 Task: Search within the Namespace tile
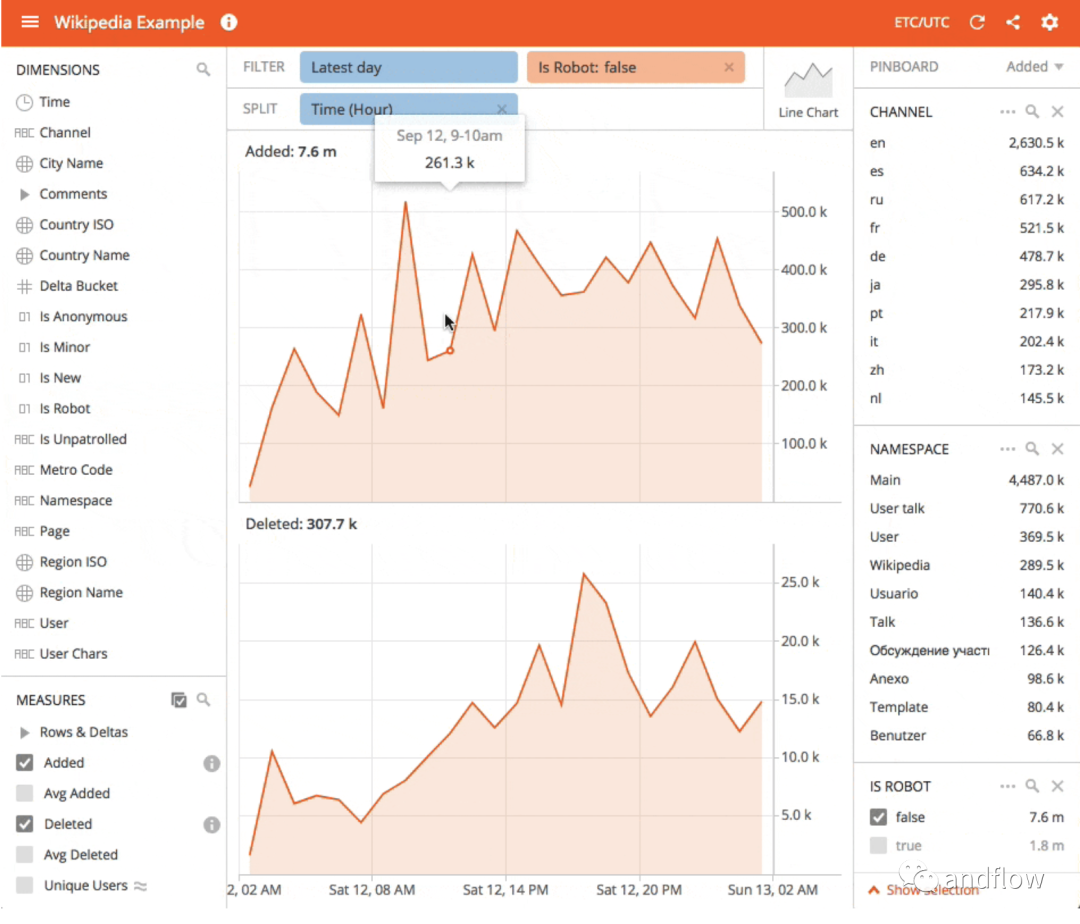coord(1032,449)
